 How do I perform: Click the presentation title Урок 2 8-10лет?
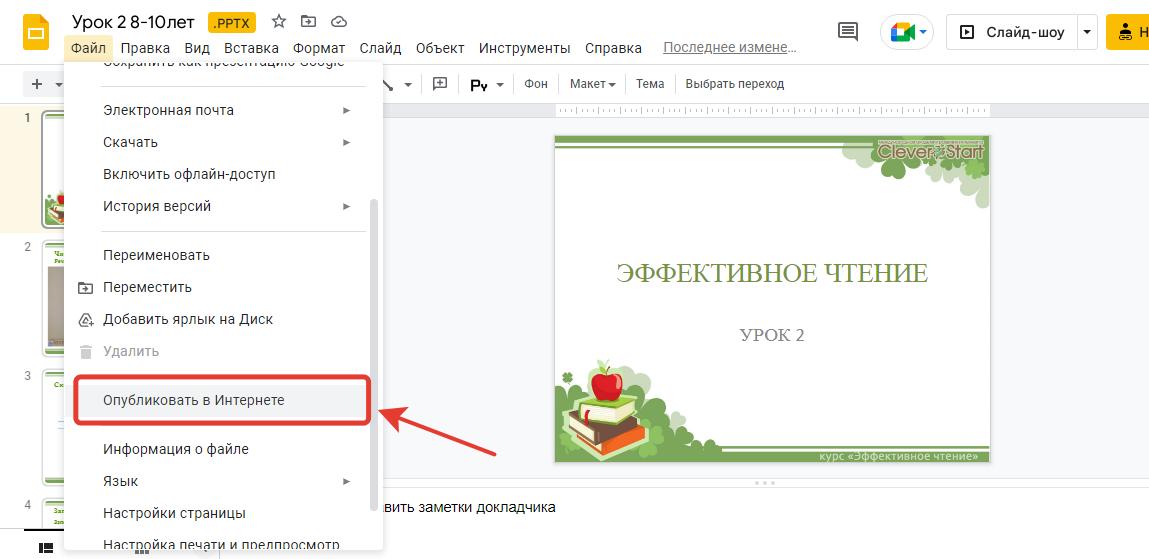(x=133, y=22)
